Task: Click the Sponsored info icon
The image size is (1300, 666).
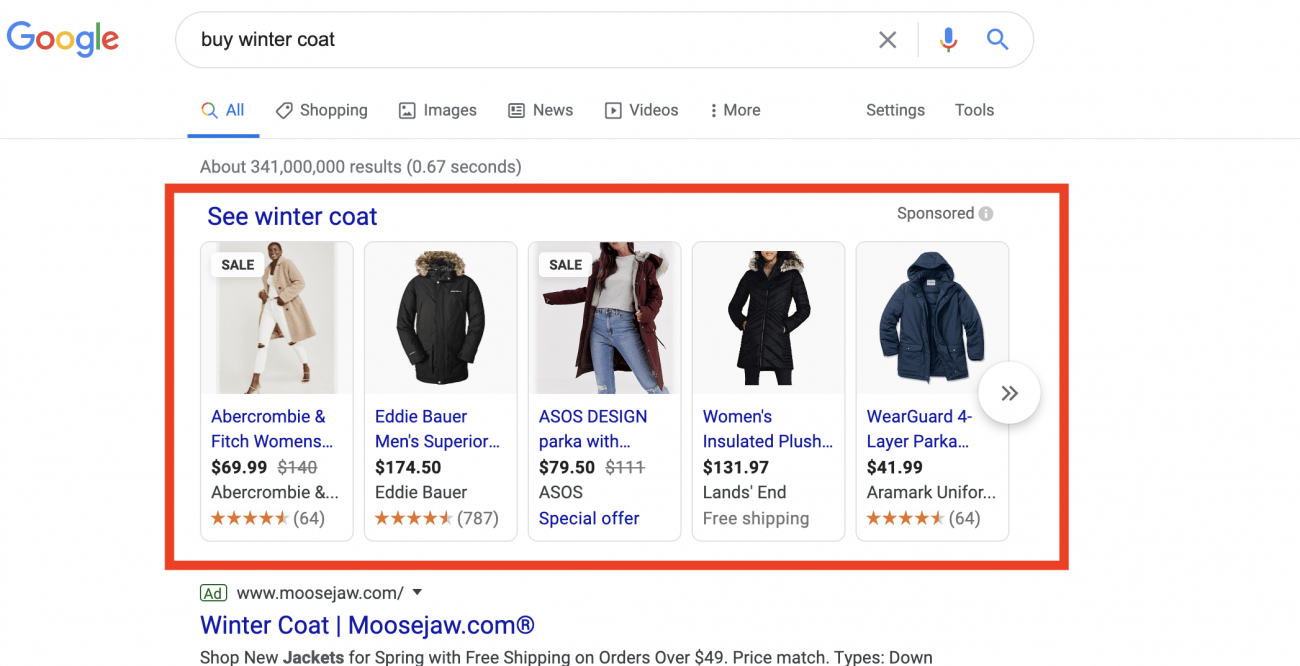Action: [x=986, y=213]
